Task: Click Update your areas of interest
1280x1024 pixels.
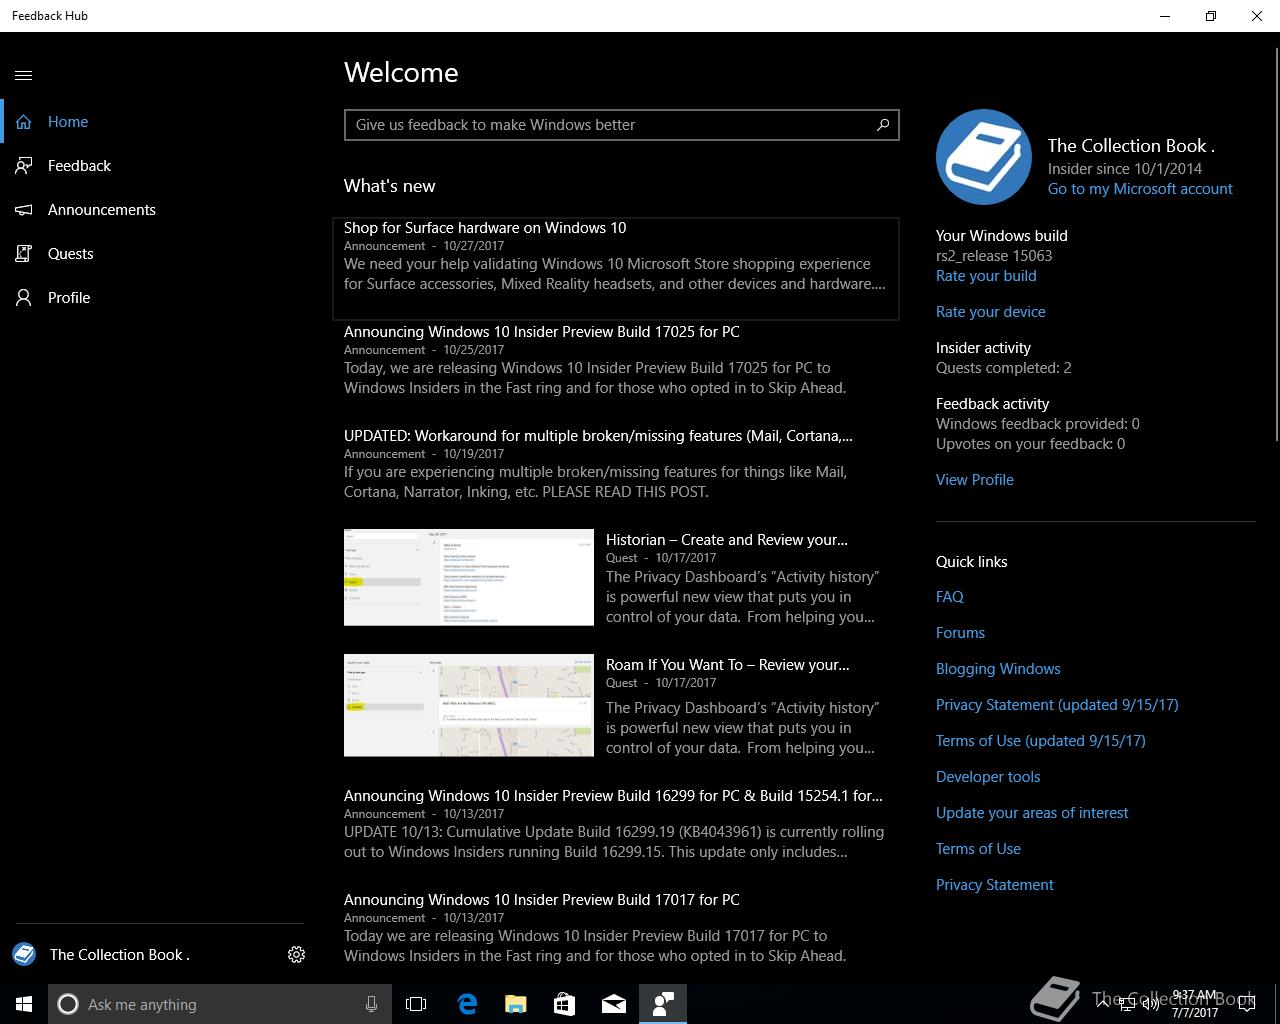Action: coord(1032,813)
